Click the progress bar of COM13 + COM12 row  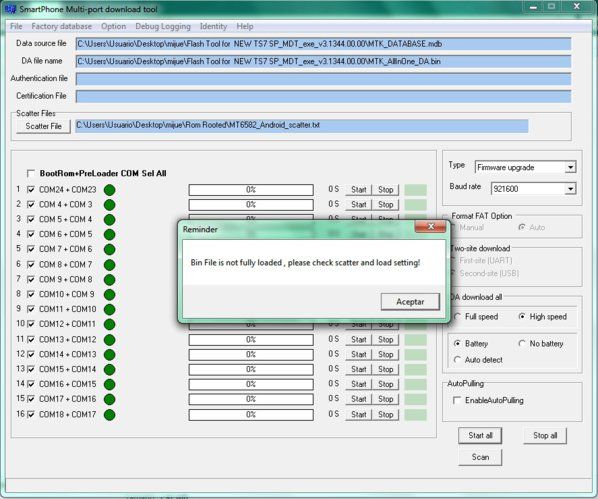pos(251,340)
